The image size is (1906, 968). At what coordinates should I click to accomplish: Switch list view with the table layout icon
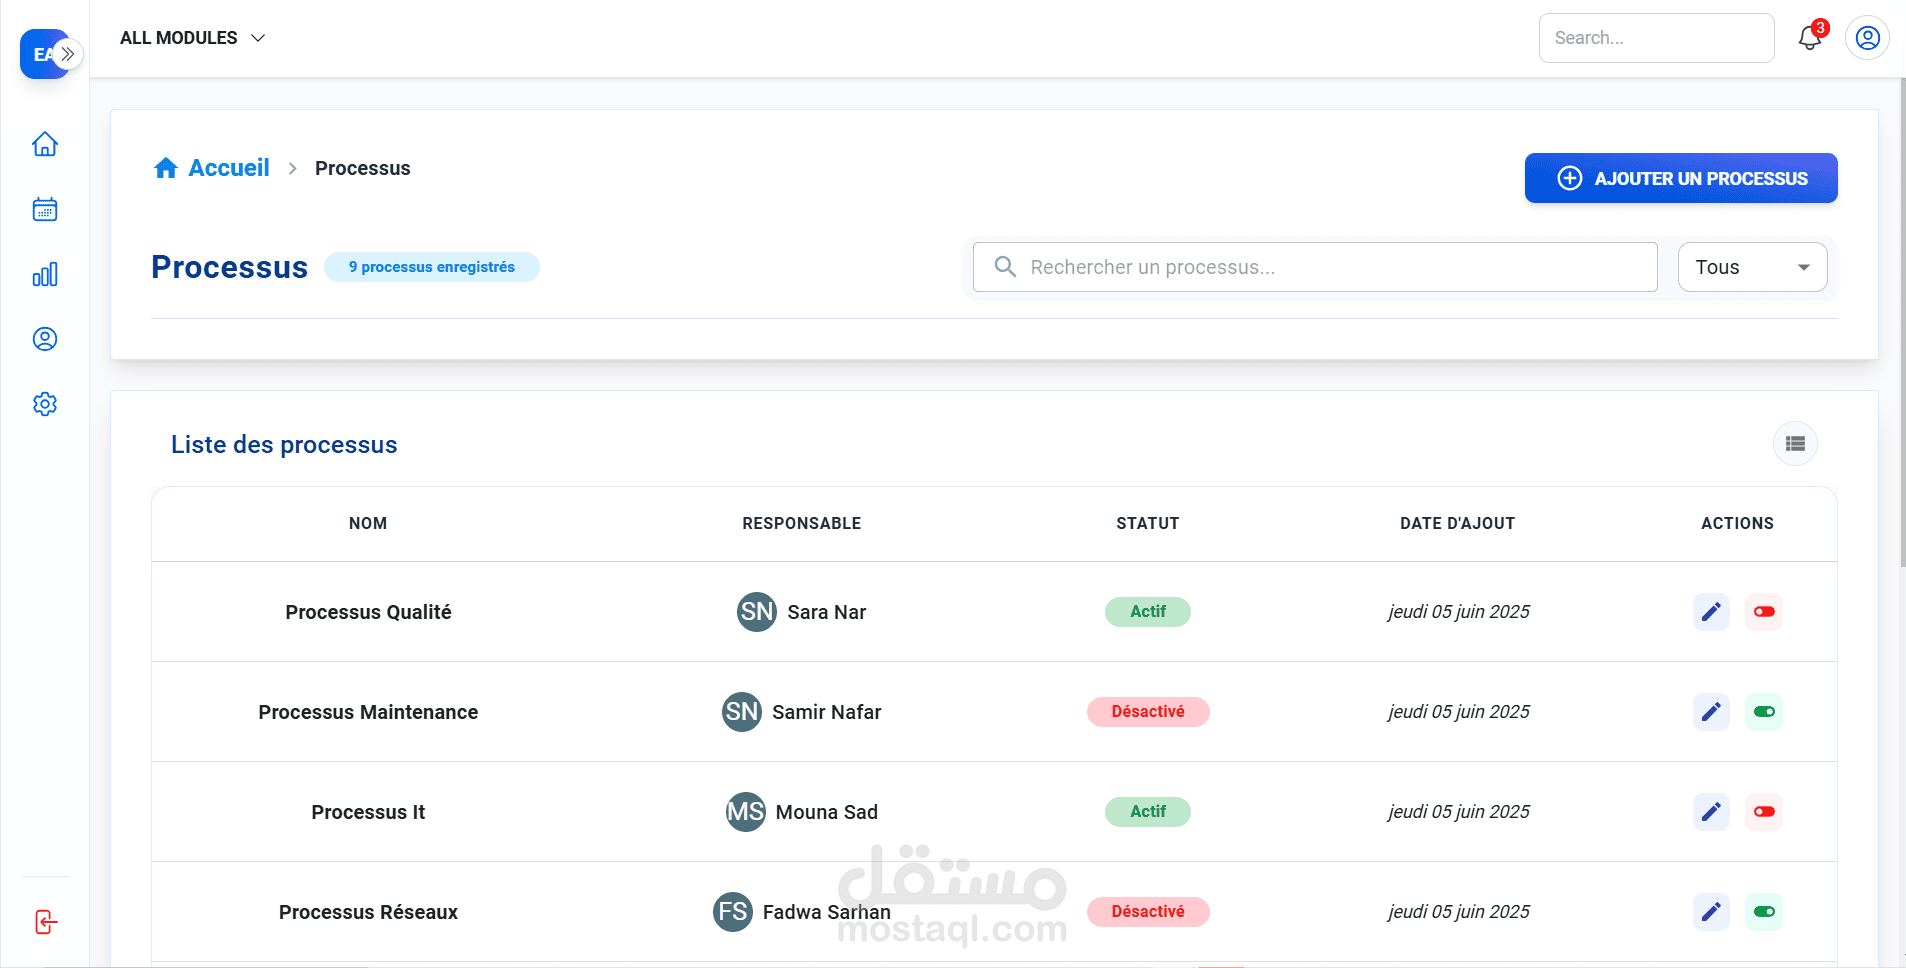coord(1795,444)
